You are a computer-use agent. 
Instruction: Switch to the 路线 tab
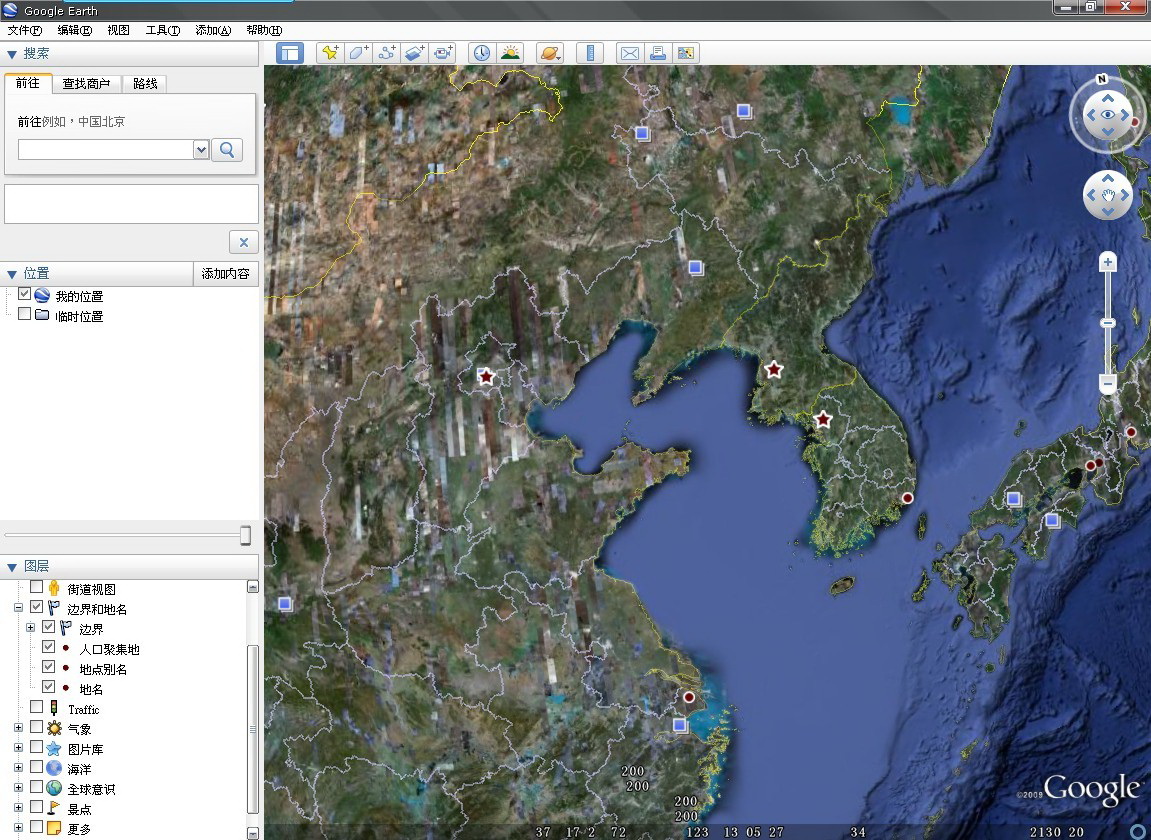pos(144,84)
